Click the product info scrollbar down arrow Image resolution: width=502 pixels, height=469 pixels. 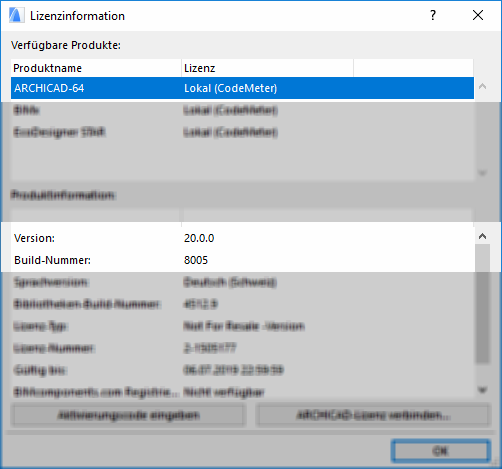pyautogui.click(x=482, y=389)
